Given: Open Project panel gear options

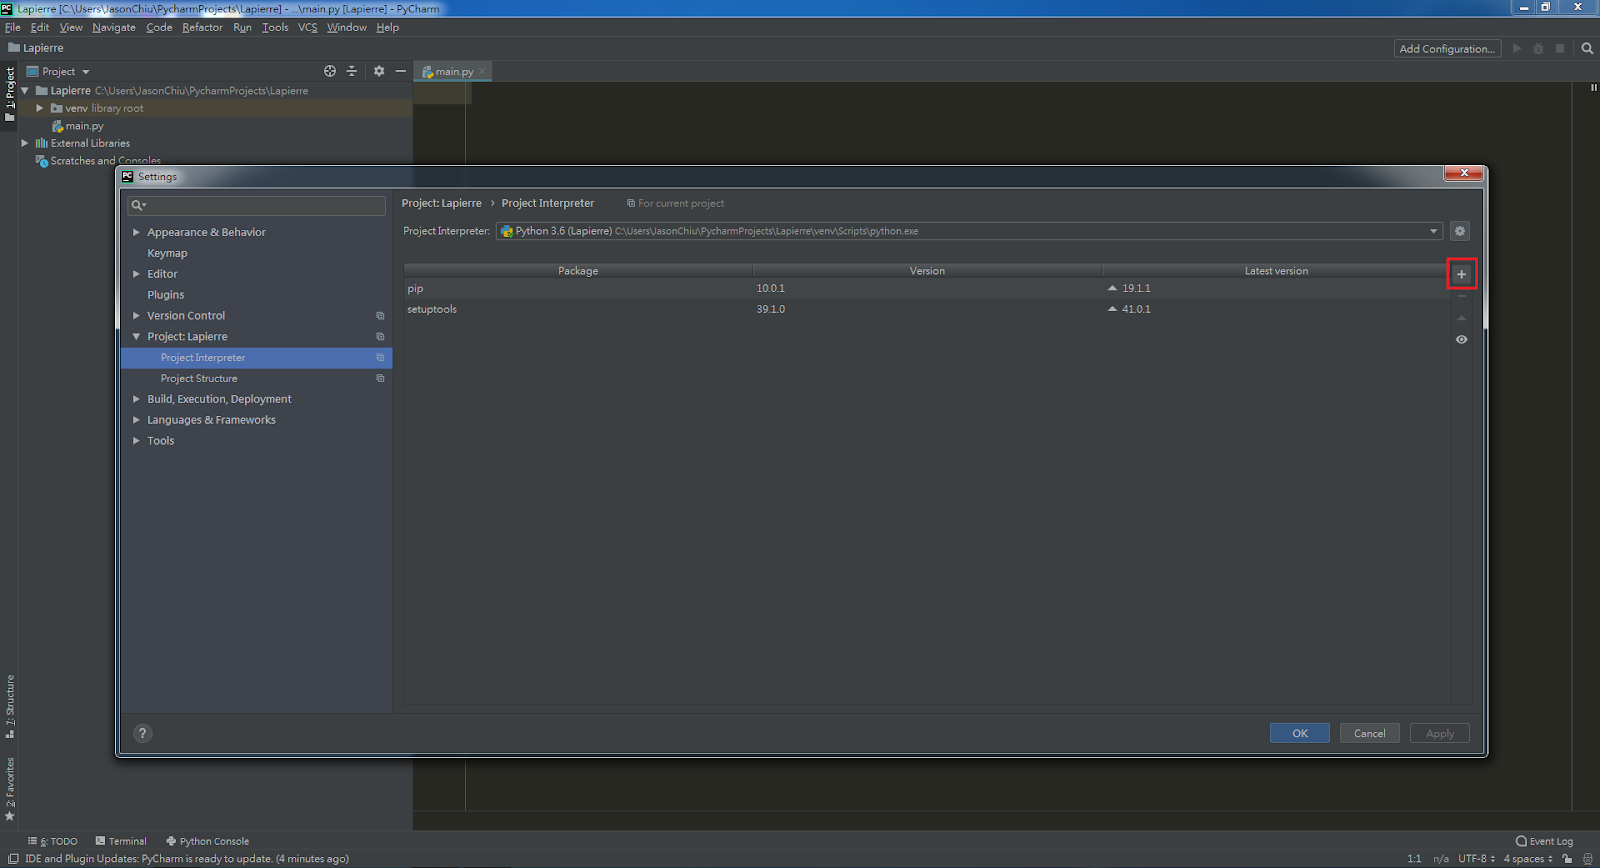Looking at the screenshot, I should coord(379,71).
